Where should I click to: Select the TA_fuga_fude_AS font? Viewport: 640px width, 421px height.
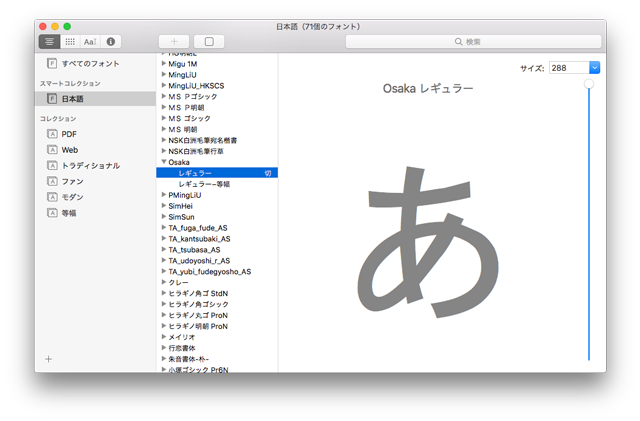pyautogui.click(x=198, y=228)
